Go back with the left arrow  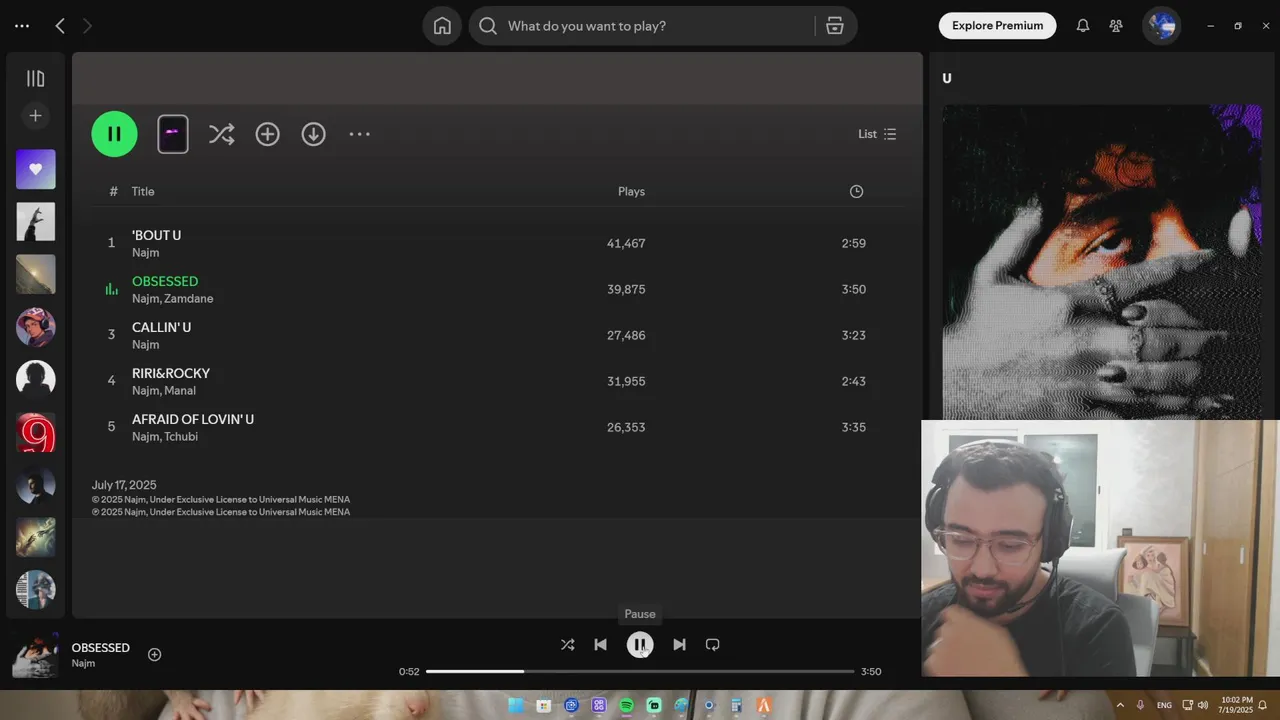[x=60, y=26]
